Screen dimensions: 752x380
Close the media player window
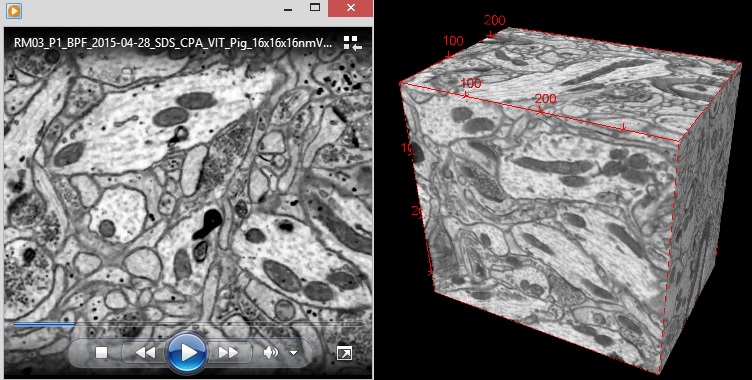pos(351,8)
